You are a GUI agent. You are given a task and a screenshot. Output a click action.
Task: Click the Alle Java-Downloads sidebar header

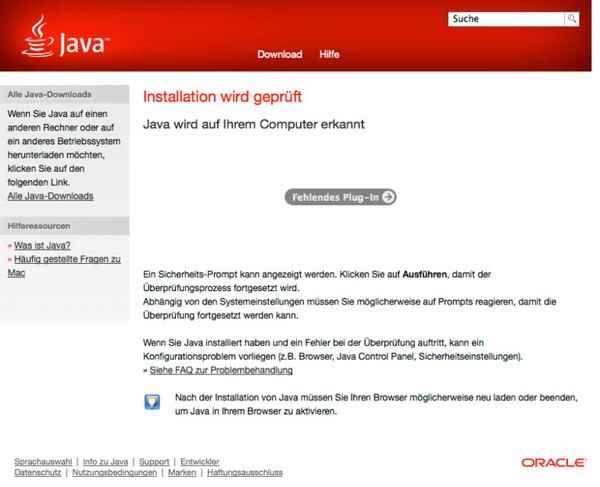[x=65, y=94]
